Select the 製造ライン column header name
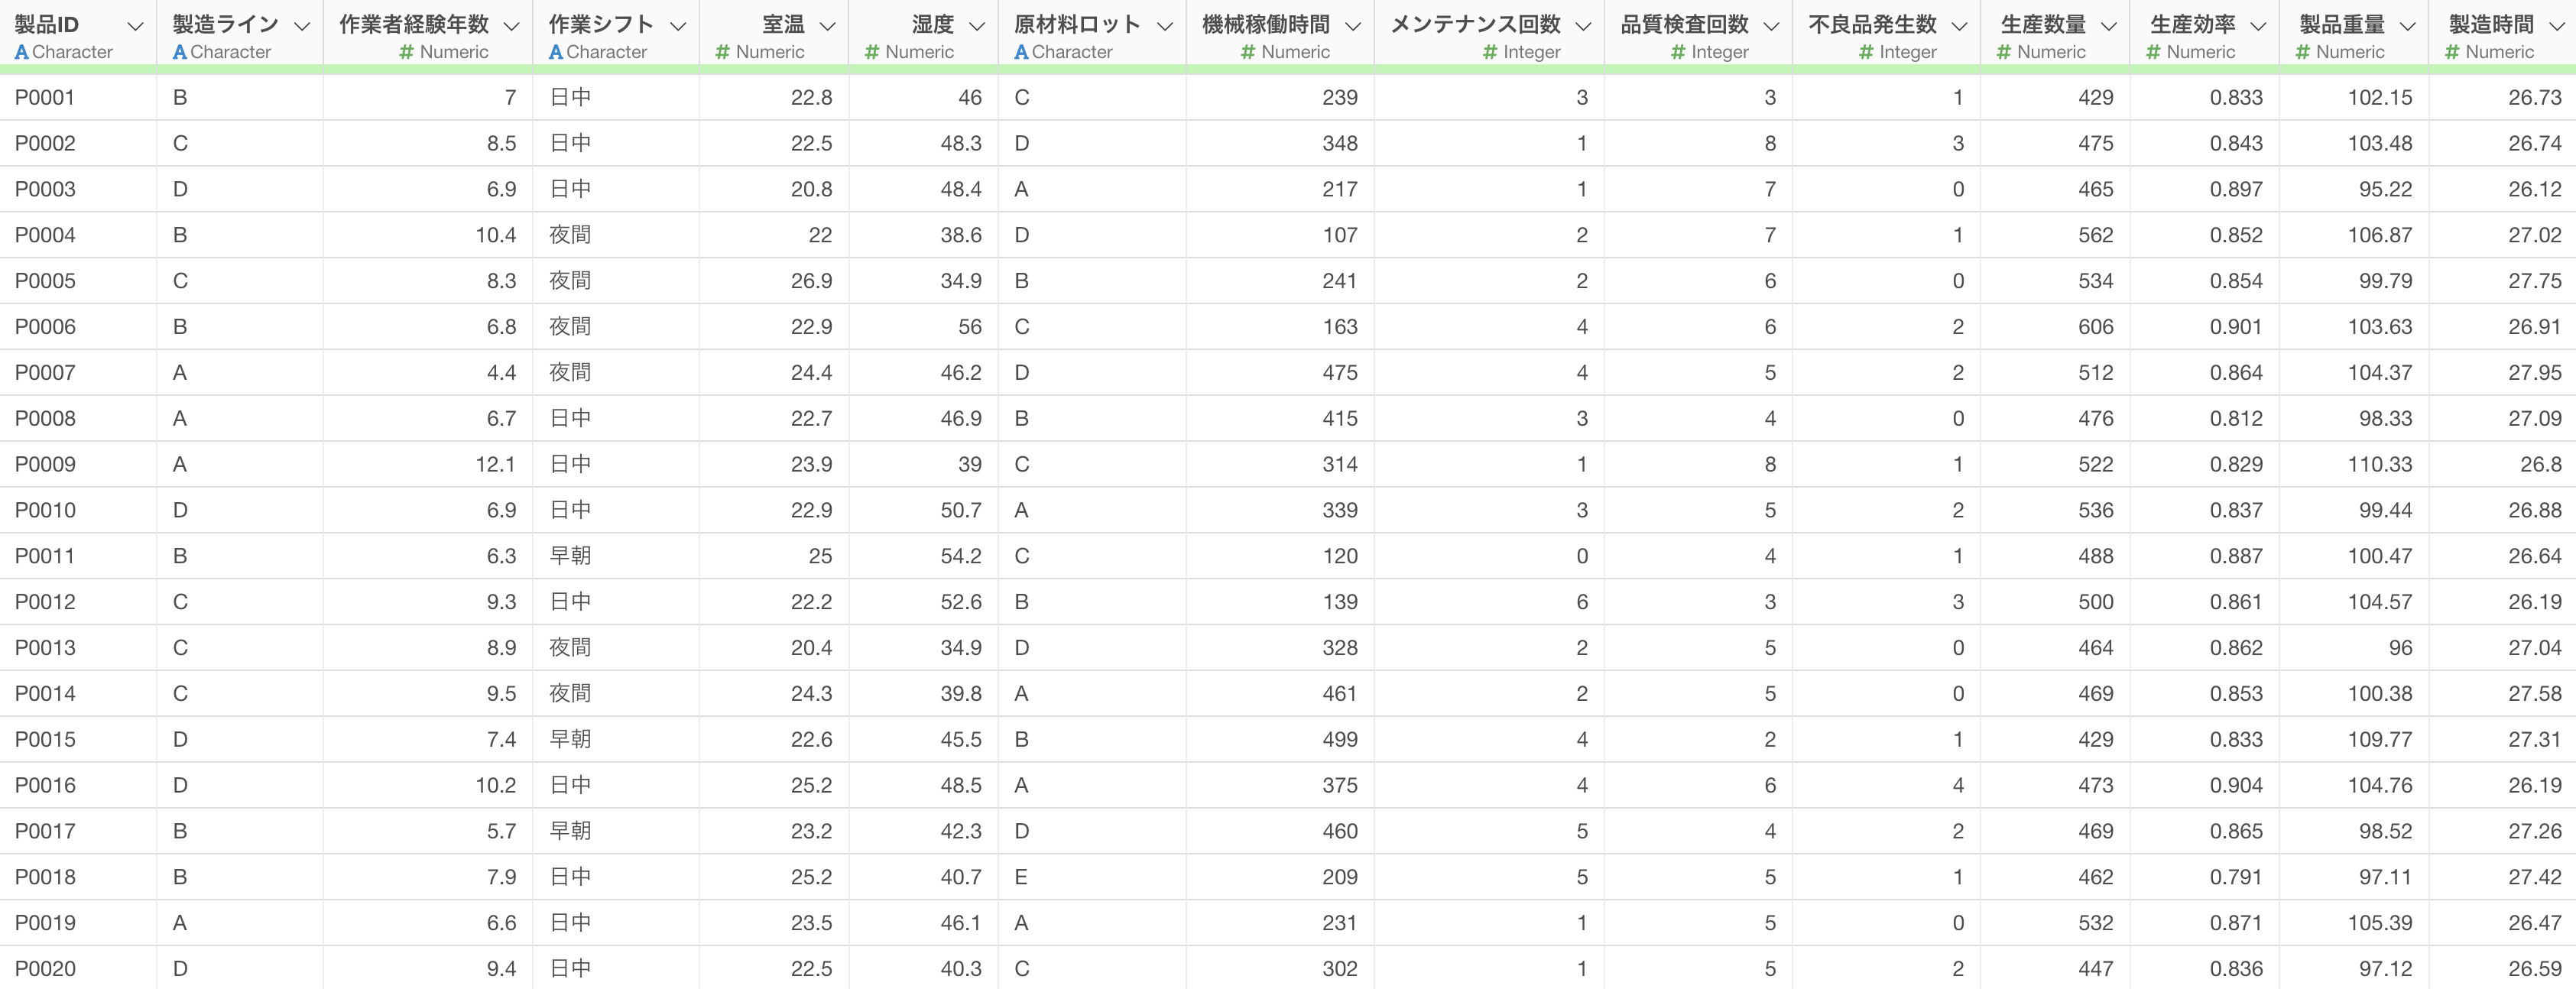Image resolution: width=2576 pixels, height=989 pixels. click(225, 25)
